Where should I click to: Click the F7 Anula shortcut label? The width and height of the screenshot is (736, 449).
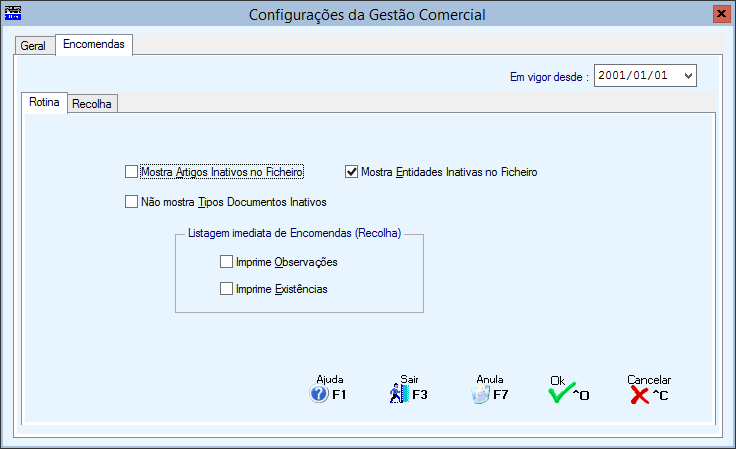click(x=500, y=395)
